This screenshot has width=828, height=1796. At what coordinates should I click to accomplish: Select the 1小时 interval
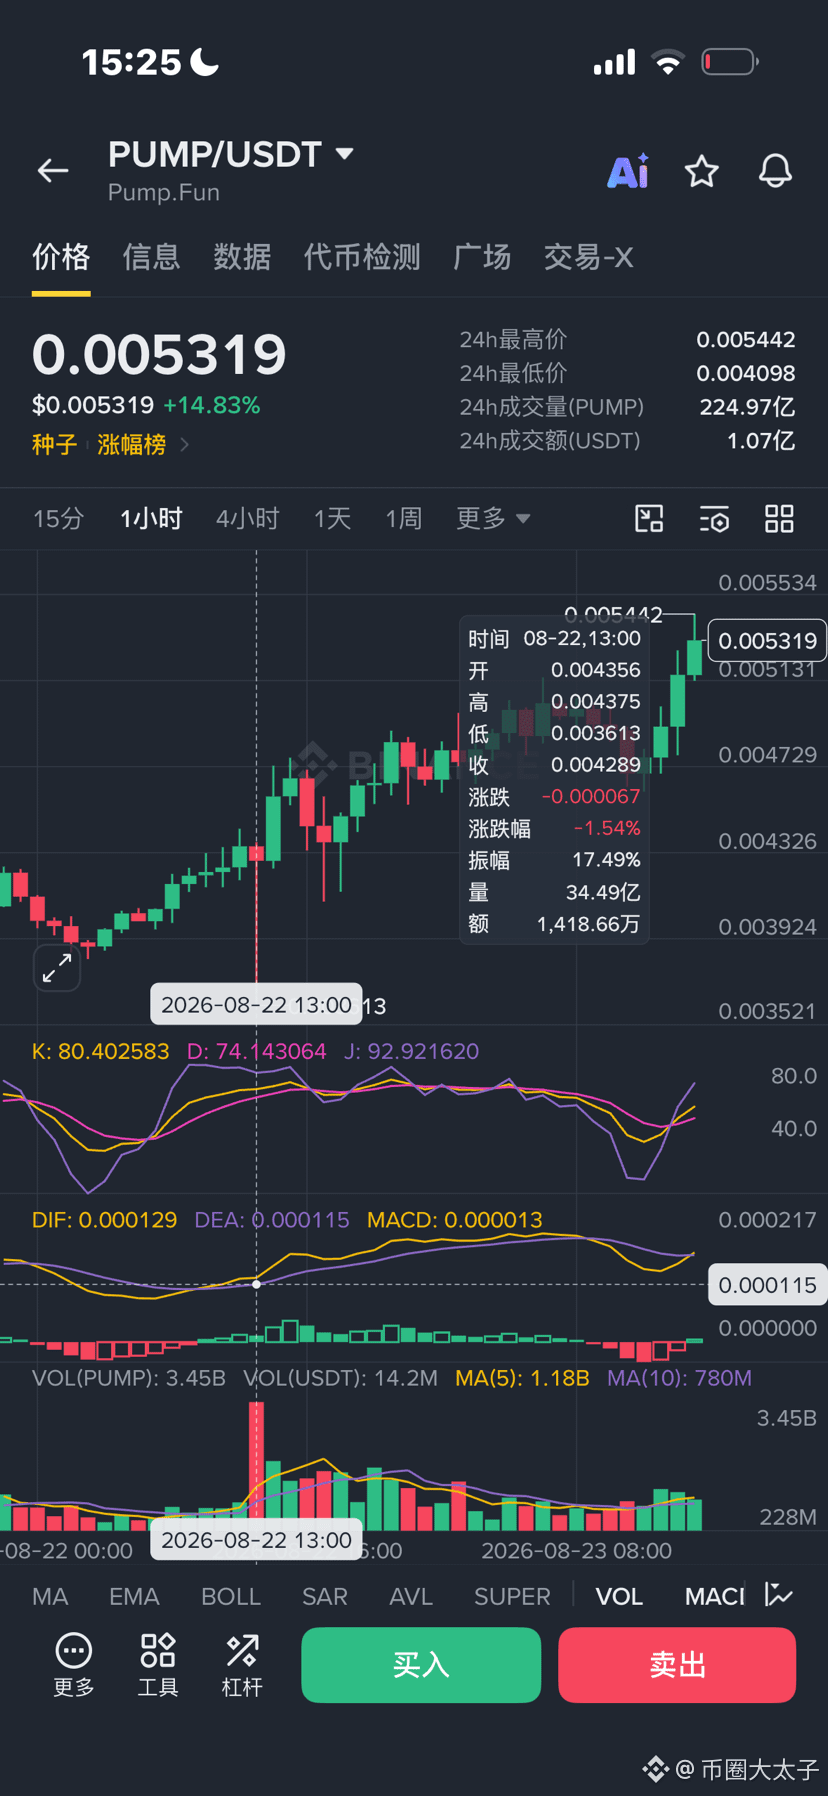(x=151, y=519)
